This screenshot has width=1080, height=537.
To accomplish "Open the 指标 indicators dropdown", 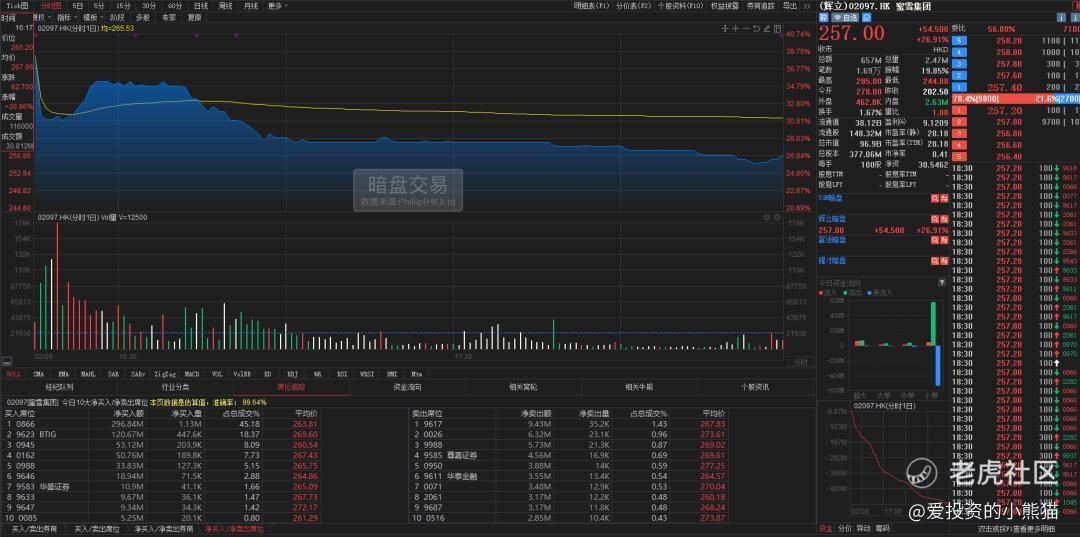I will click(x=66, y=17).
